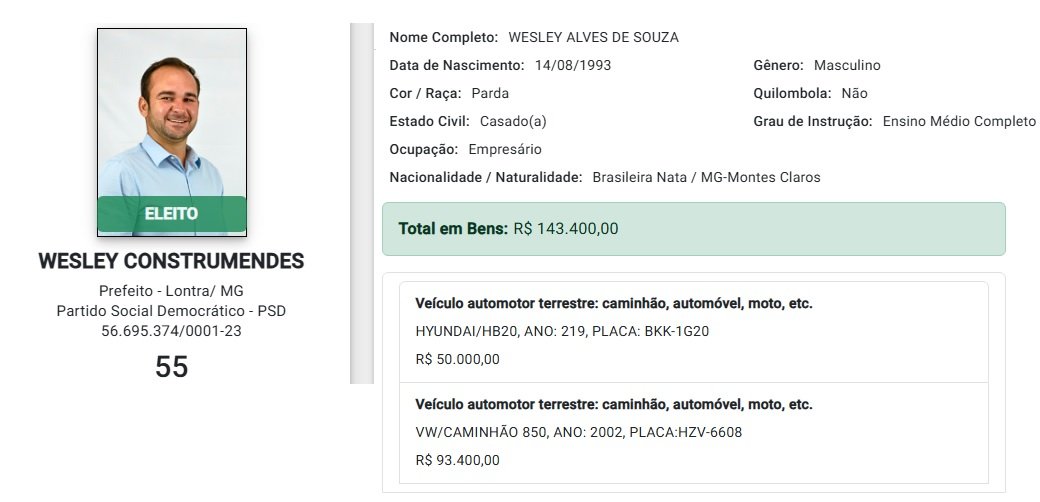
Task: Click the Ocupação value Empresário
Action: pos(505,150)
